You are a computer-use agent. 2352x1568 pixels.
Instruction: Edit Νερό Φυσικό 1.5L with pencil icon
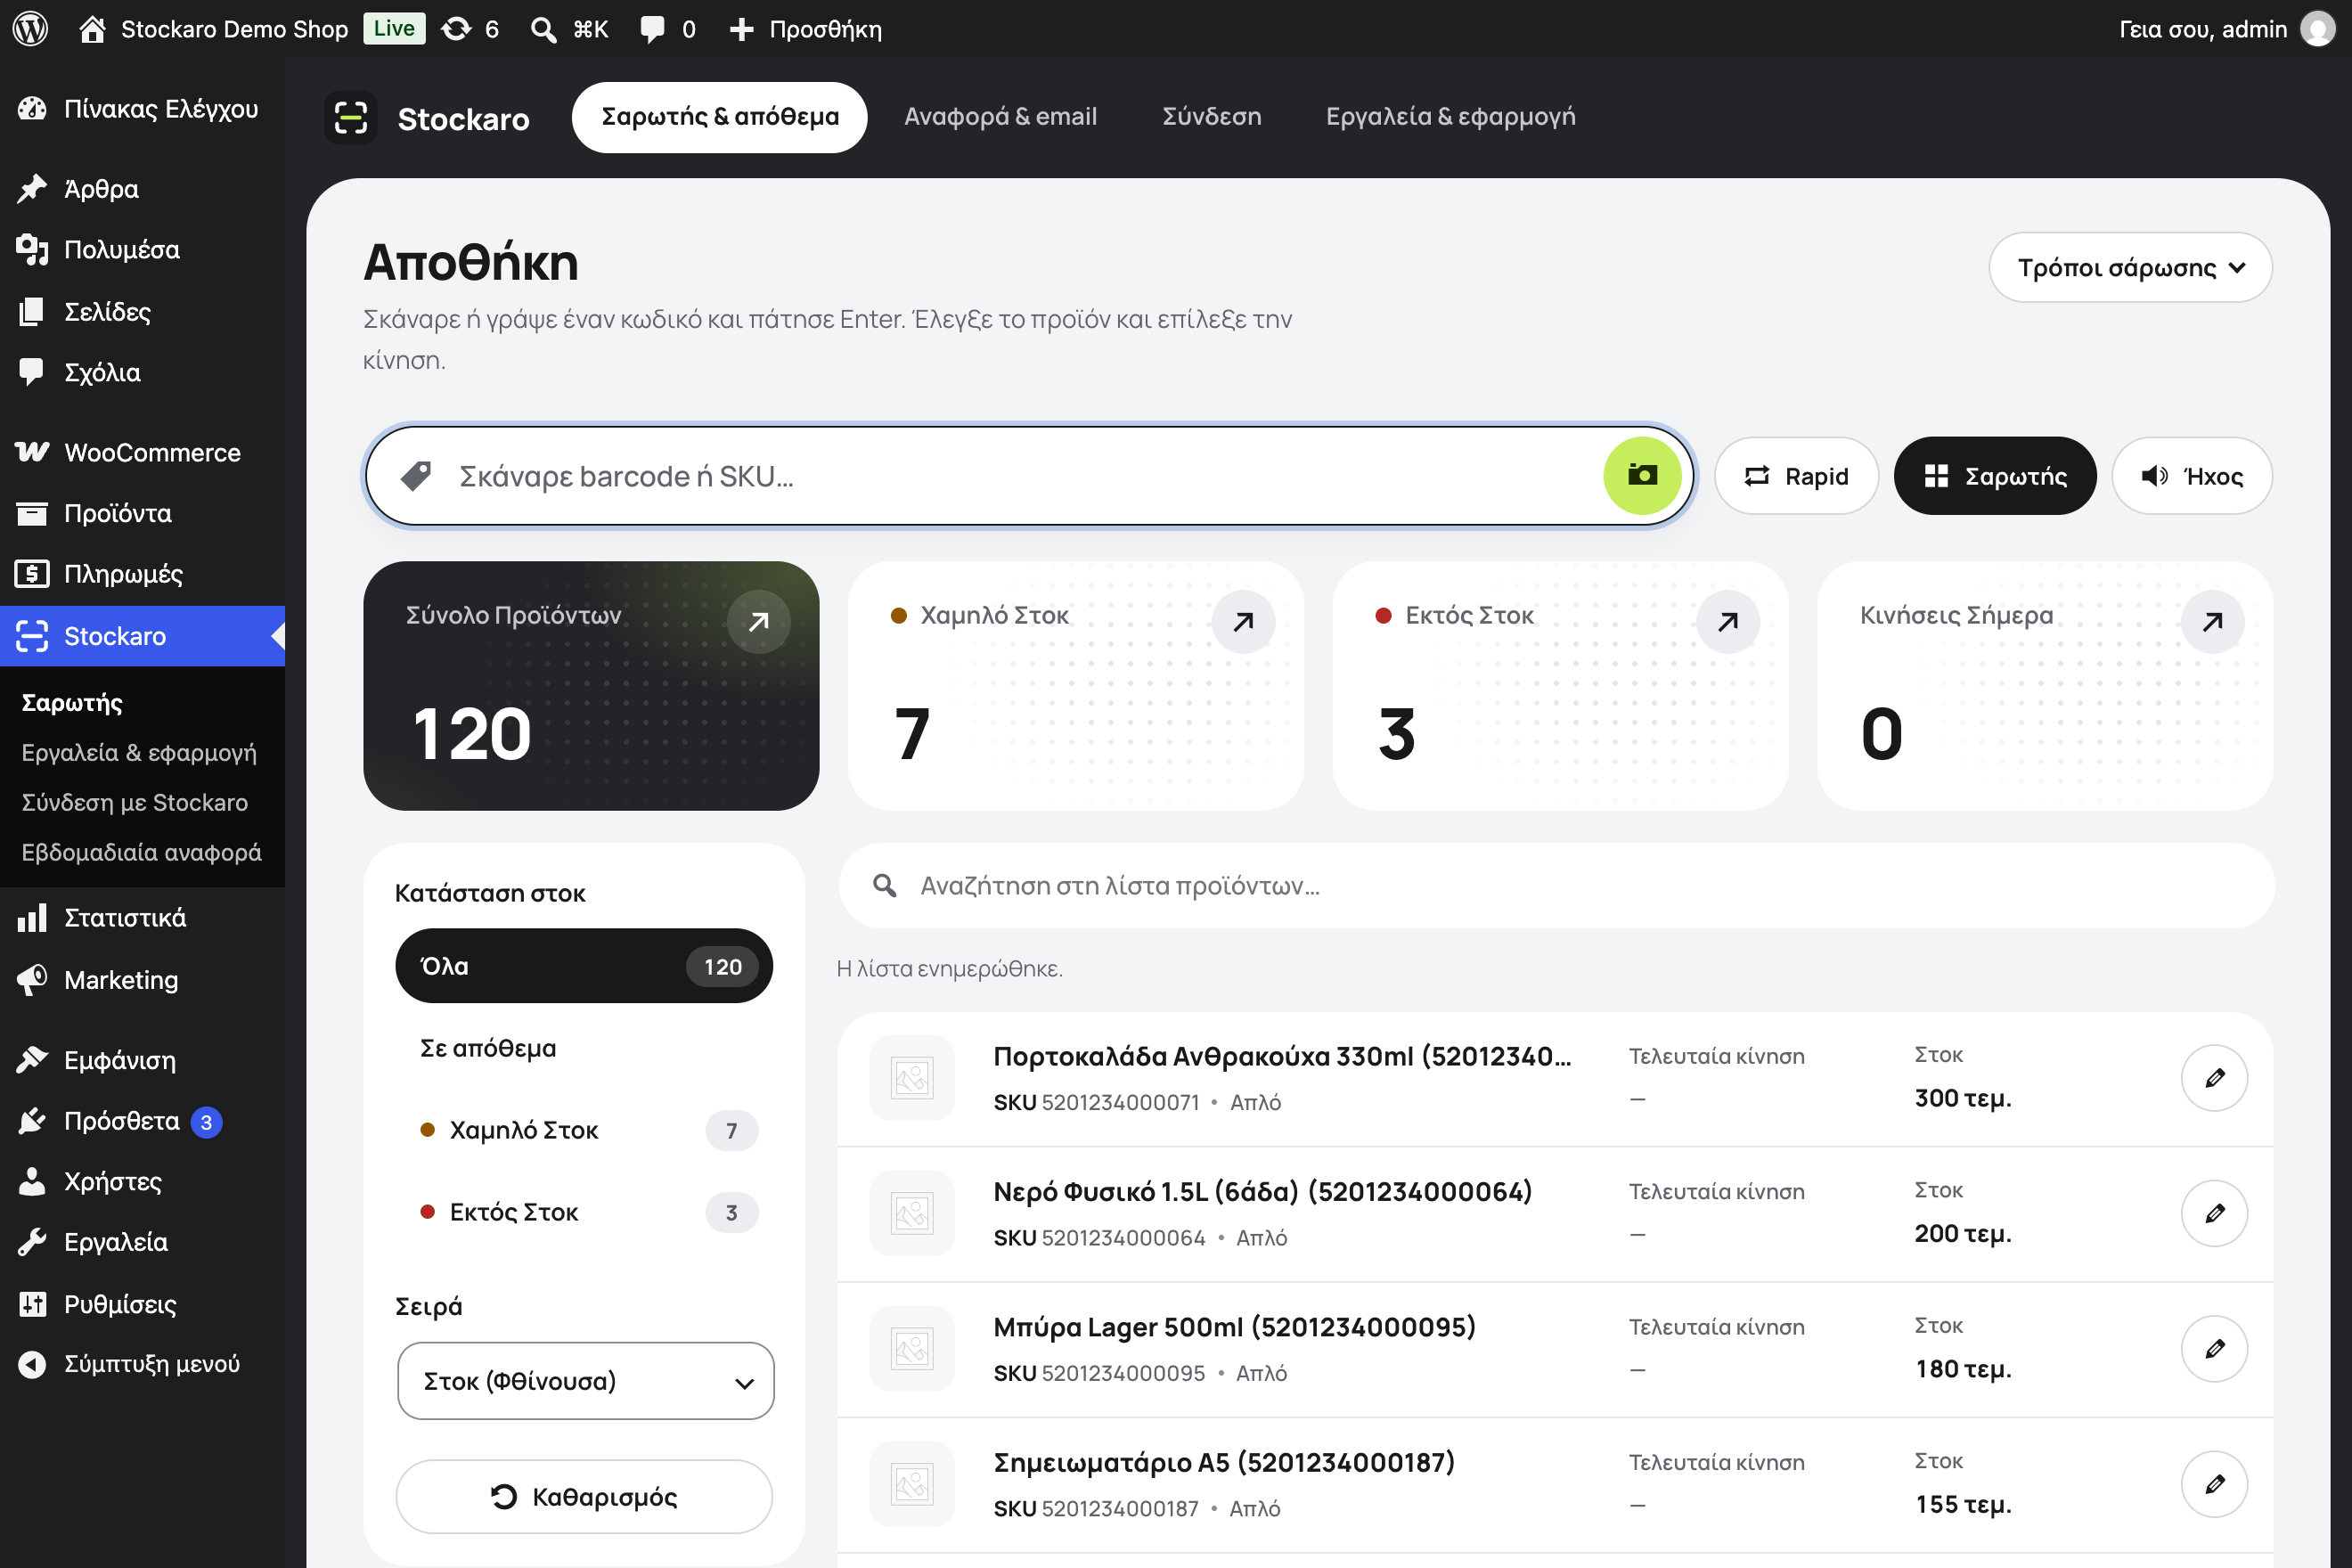coord(2214,1213)
